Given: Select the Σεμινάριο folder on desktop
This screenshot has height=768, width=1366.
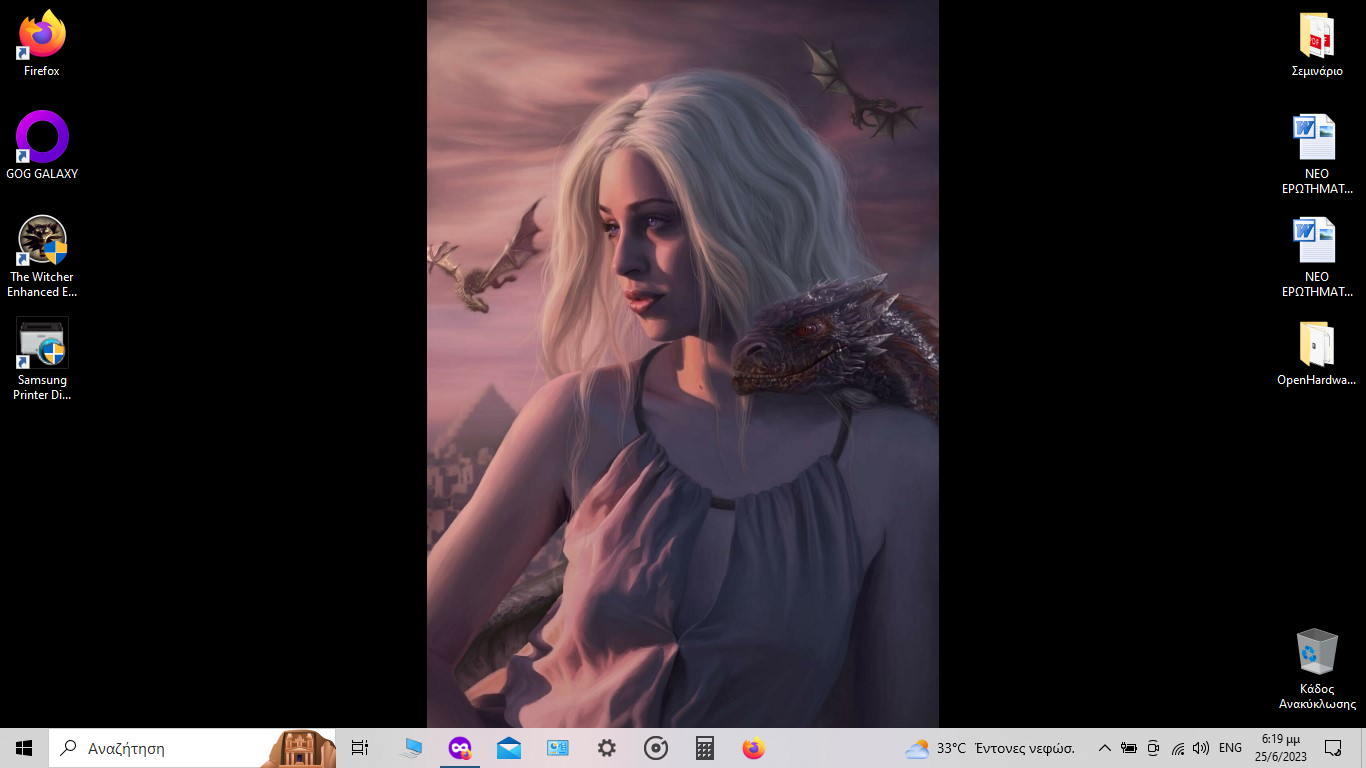Looking at the screenshot, I should click(x=1316, y=45).
